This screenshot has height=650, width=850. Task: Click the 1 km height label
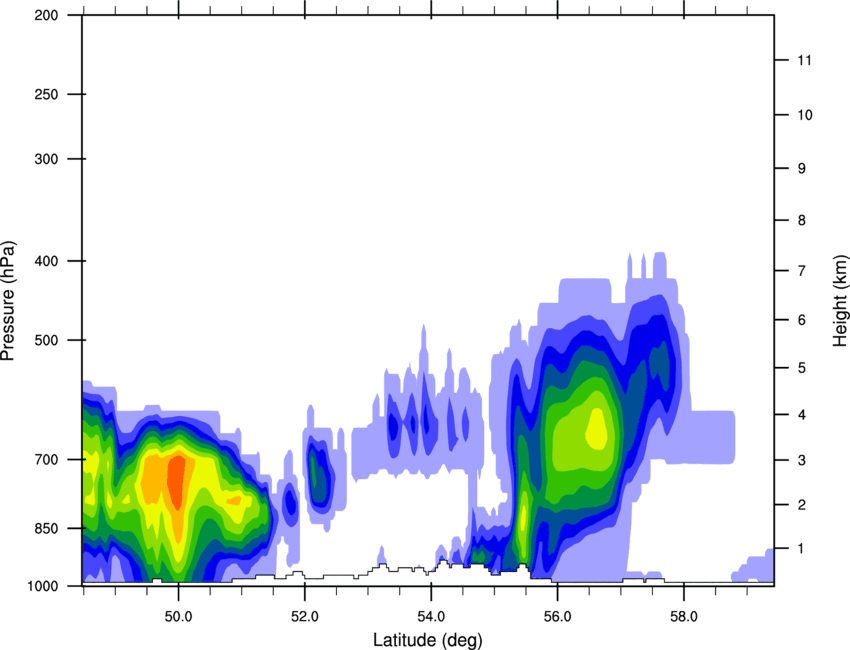pos(801,549)
